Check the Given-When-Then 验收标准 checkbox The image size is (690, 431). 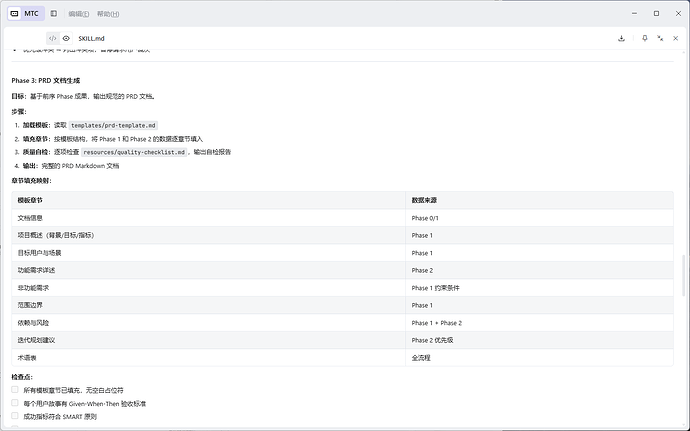pyautogui.click(x=15, y=403)
